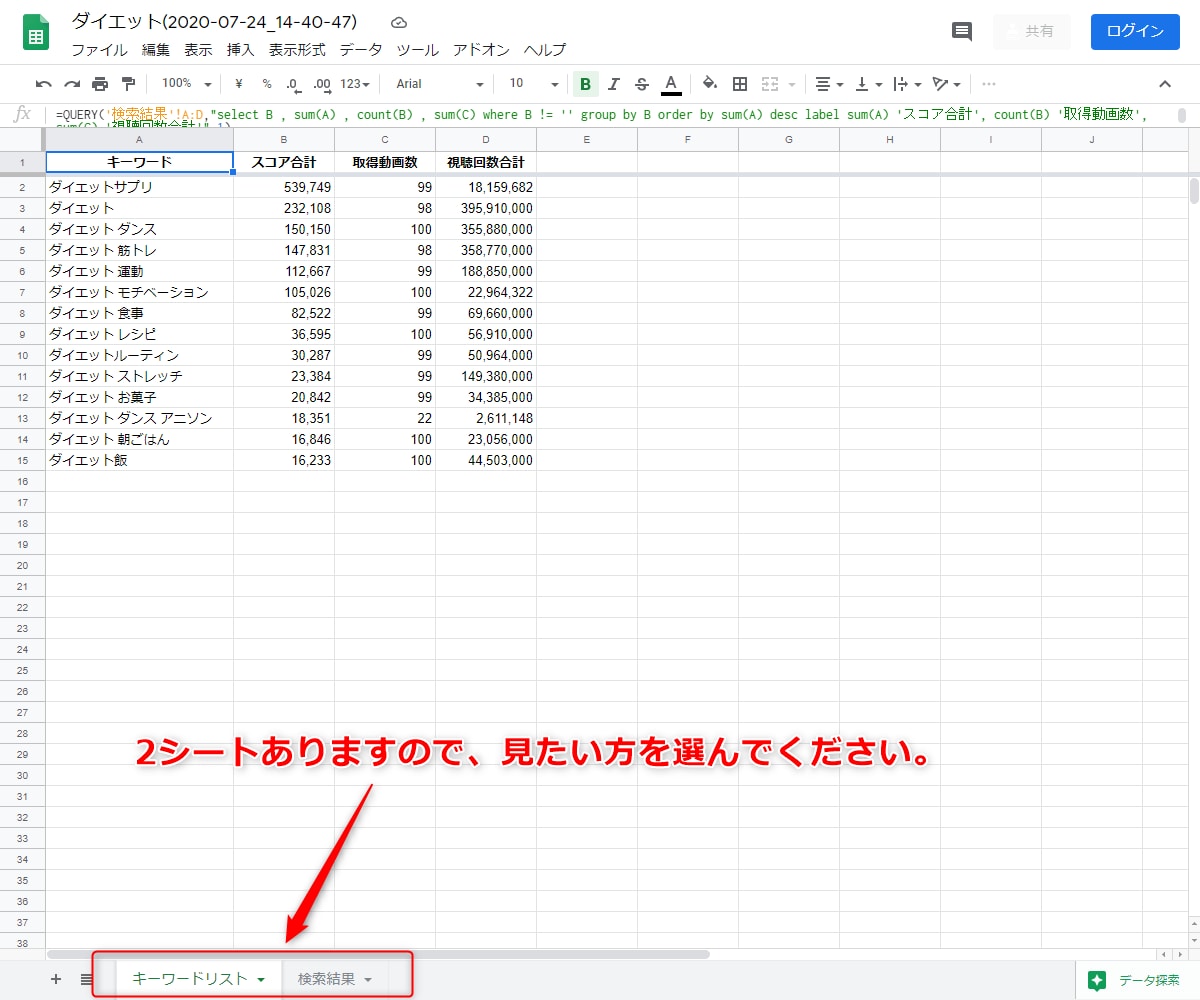The height and width of the screenshot is (1000, 1200).
Task: Open the 表示 menu
Action: click(198, 50)
